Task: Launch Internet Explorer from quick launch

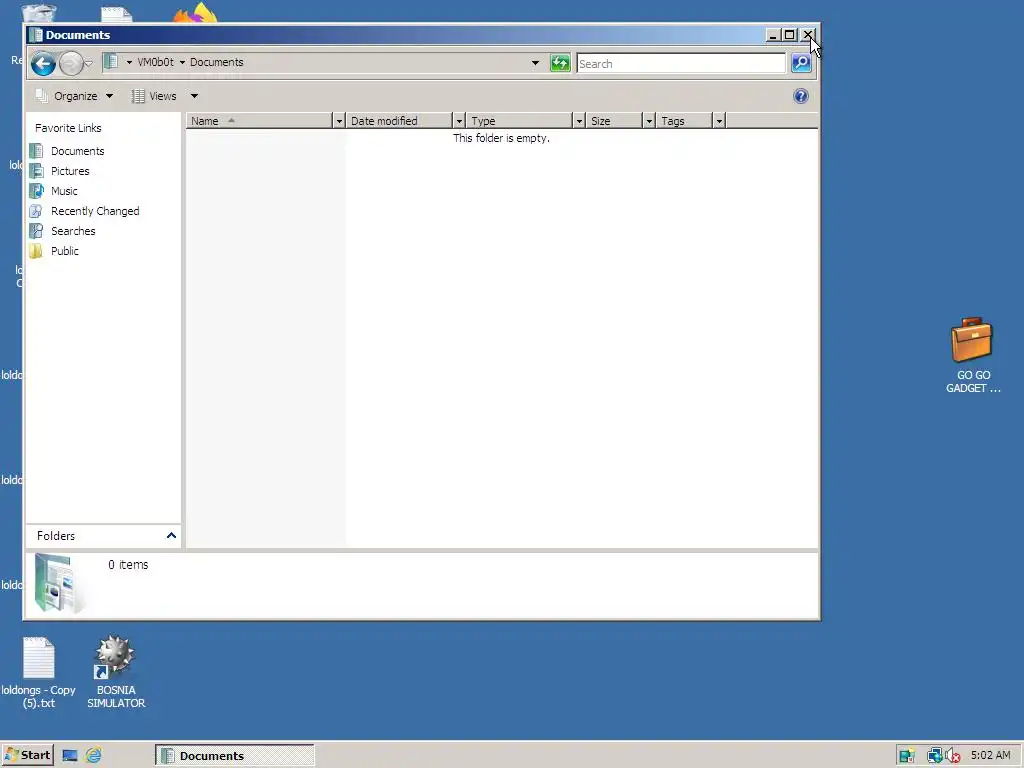Action: pyautogui.click(x=94, y=756)
